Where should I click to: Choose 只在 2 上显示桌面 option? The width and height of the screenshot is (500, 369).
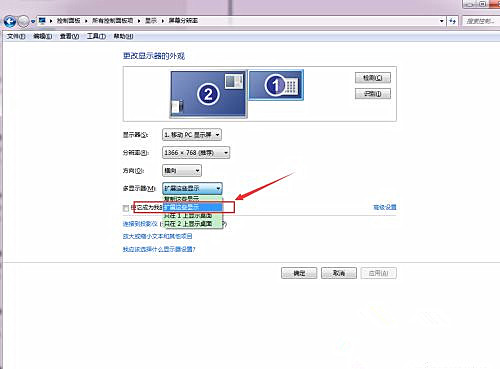point(193,224)
